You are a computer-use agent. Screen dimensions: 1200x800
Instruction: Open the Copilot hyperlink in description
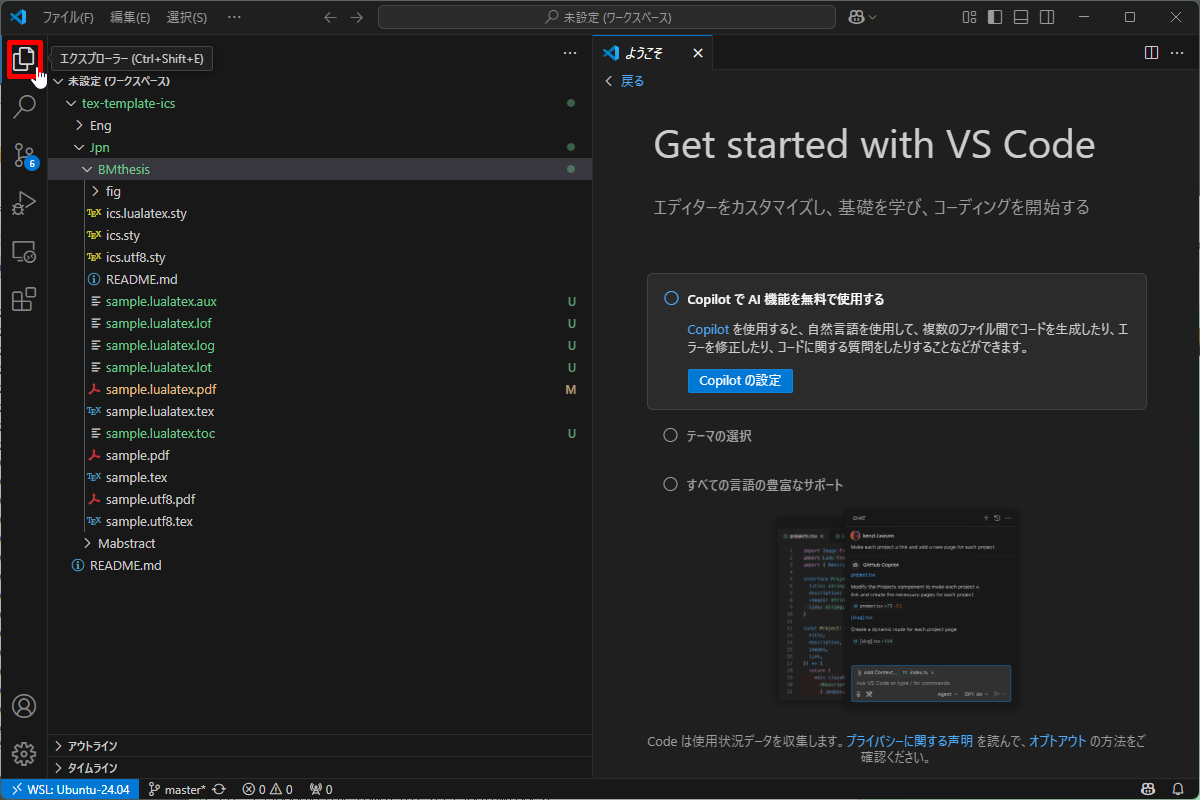[708, 329]
